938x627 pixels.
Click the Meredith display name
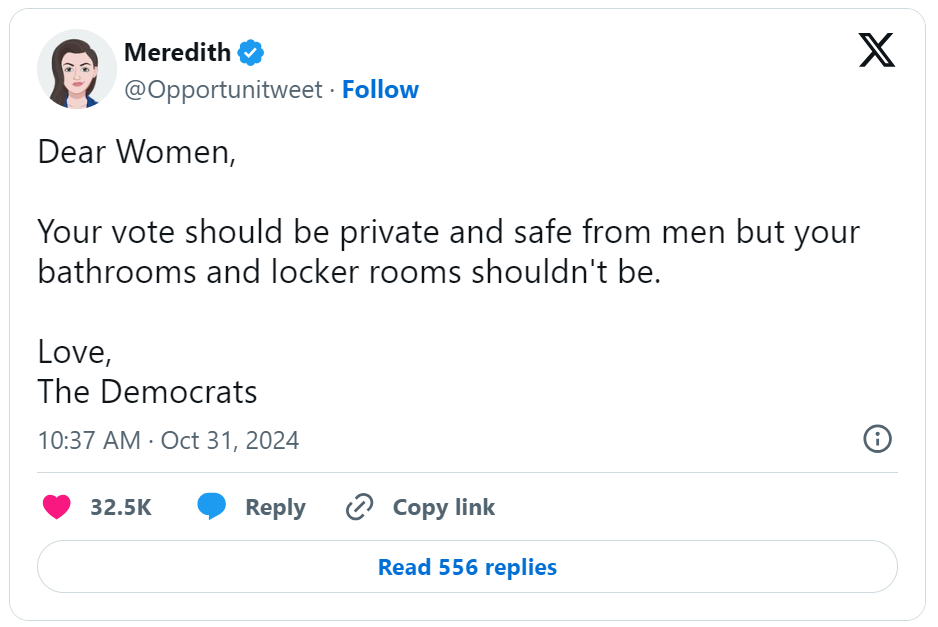point(177,52)
